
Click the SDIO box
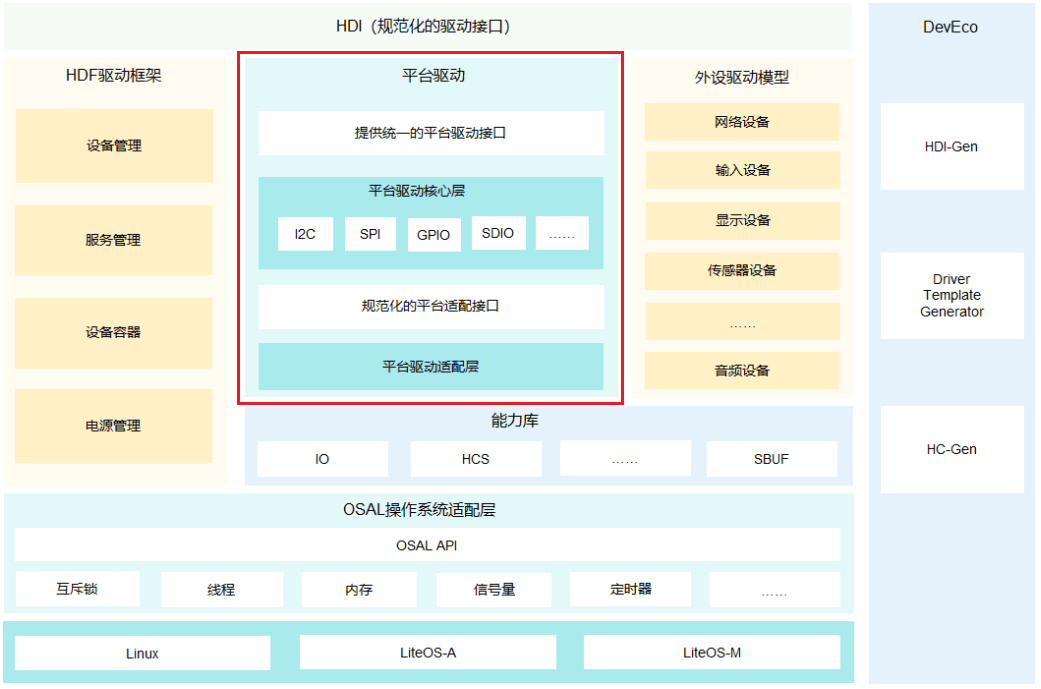499,233
